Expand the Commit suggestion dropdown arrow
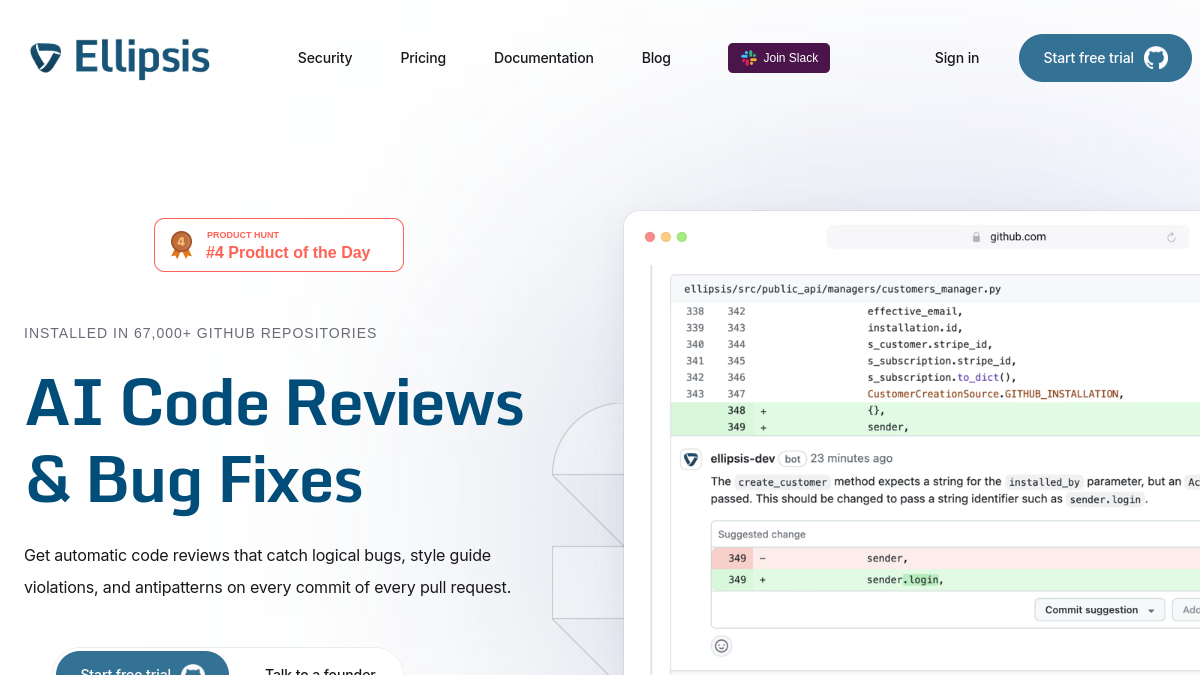This screenshot has height=675, width=1200. click(1152, 610)
